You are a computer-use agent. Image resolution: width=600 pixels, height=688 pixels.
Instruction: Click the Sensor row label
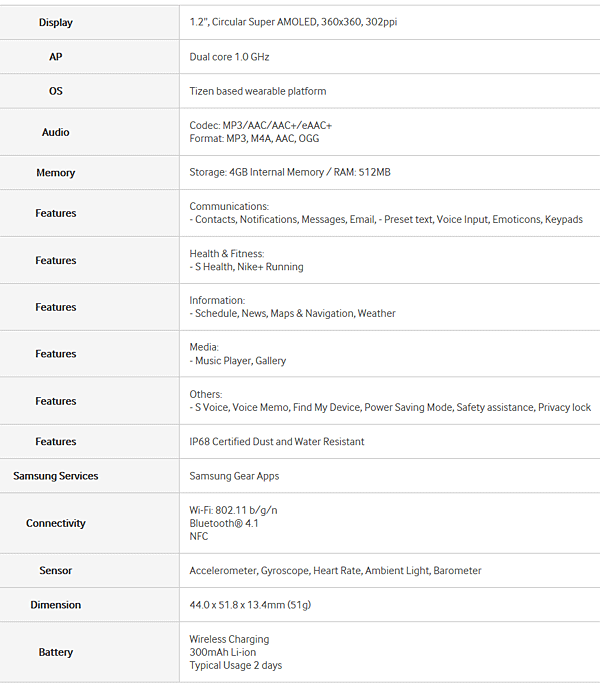(56, 571)
